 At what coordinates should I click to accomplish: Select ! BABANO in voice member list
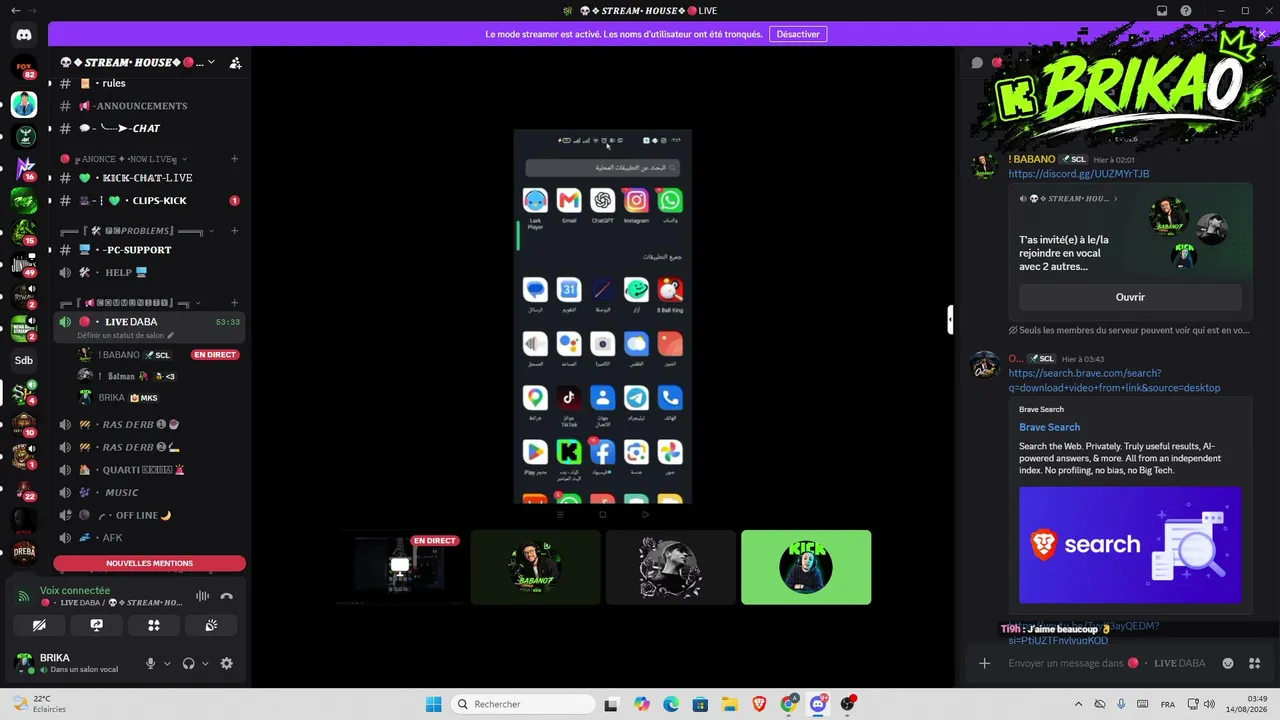click(x=160, y=355)
